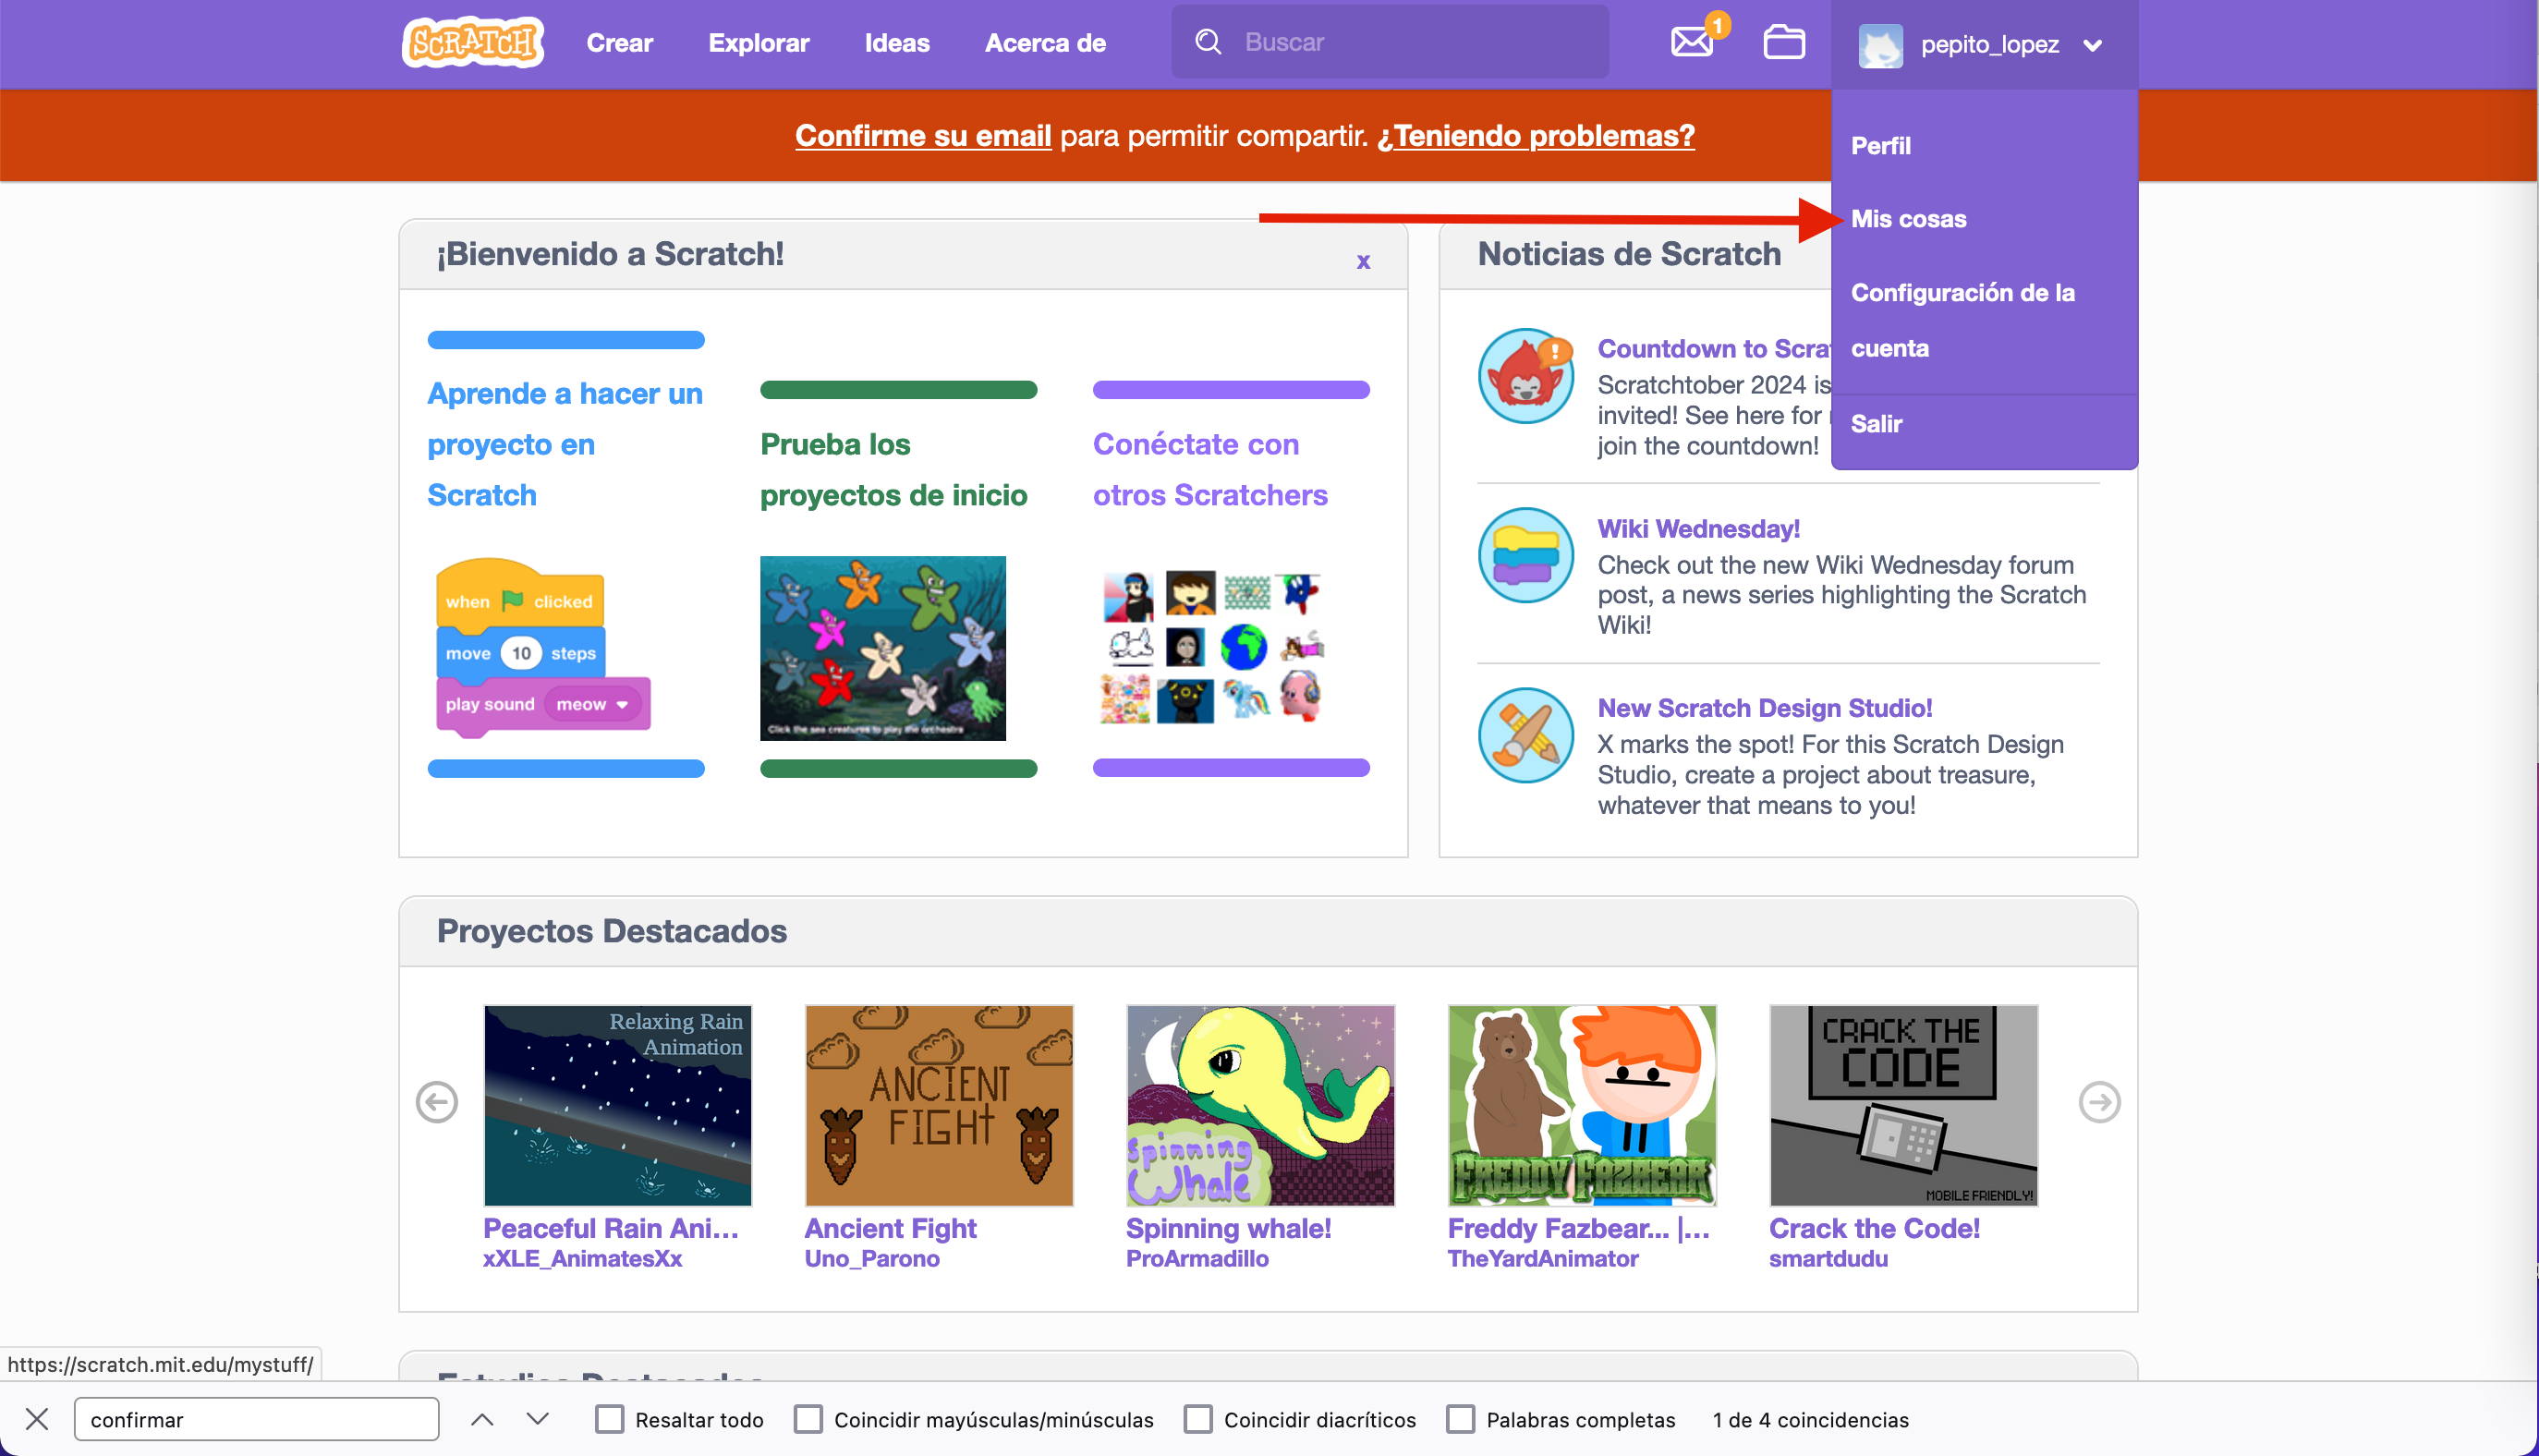Collapse the pepito_lopez account dropdown
Viewport: 2539px width, 1456px height.
click(2092, 45)
